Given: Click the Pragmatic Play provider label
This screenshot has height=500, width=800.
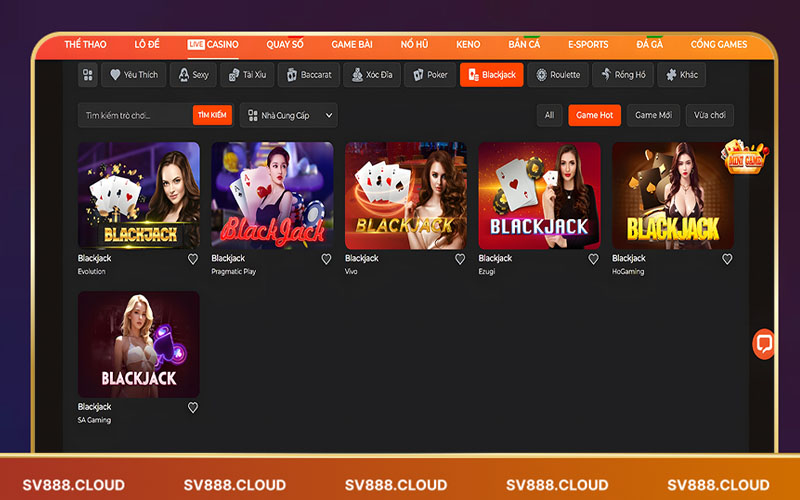Looking at the screenshot, I should 234,271.
